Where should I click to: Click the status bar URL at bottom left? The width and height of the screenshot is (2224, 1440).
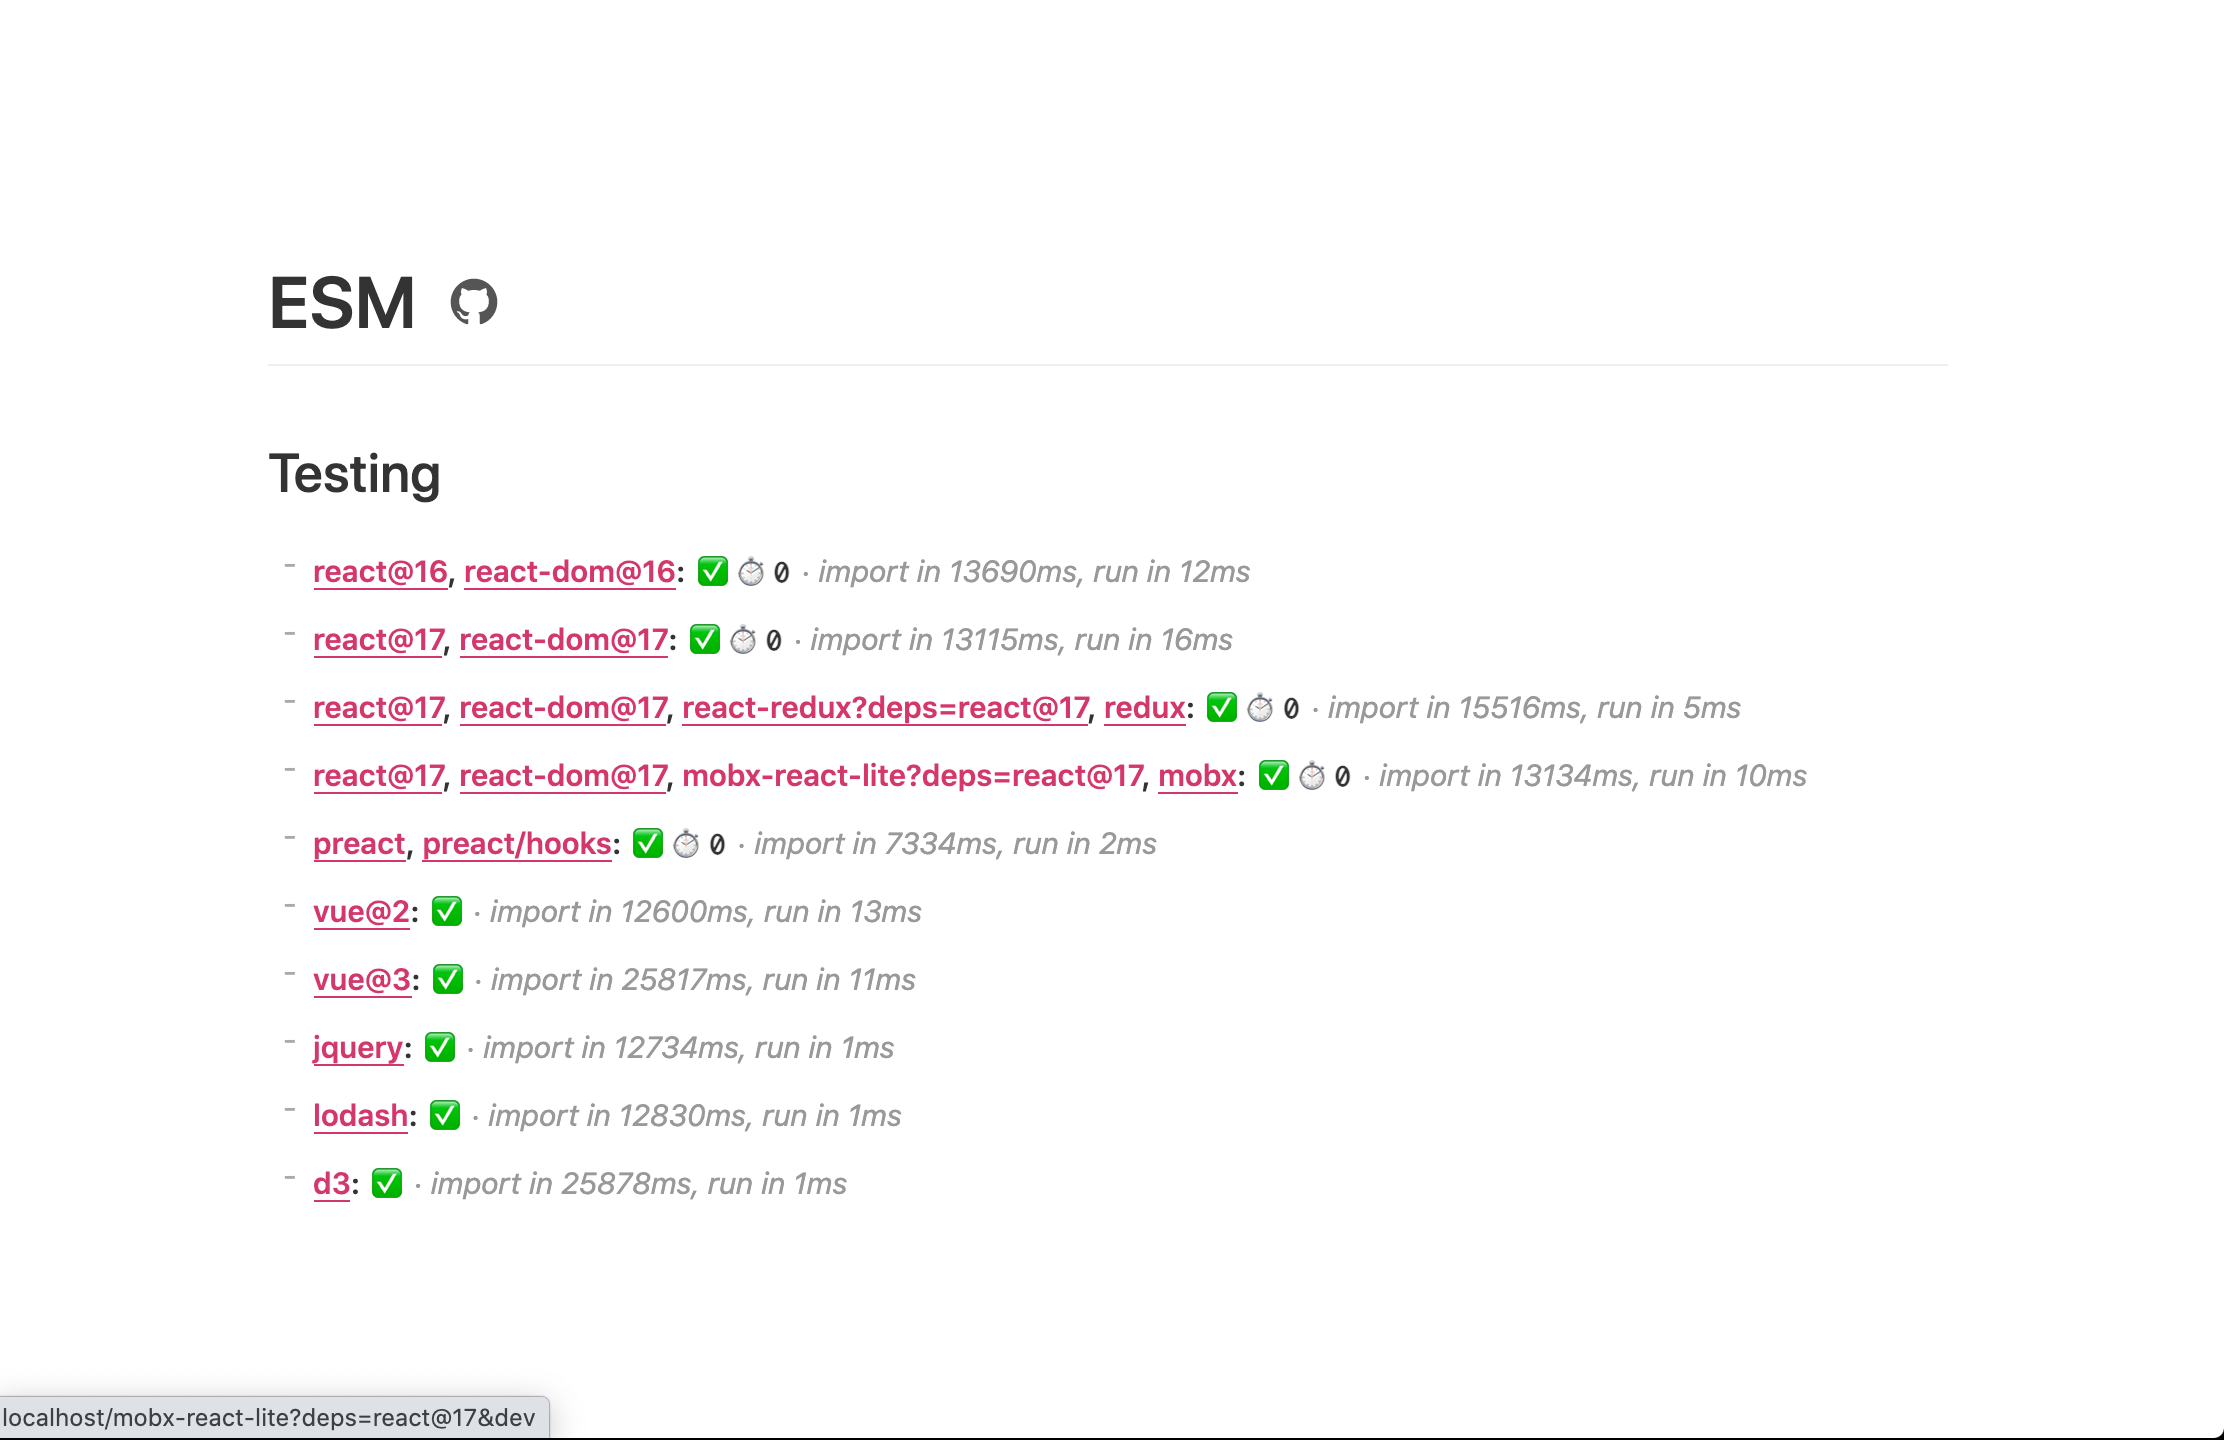(270, 1416)
